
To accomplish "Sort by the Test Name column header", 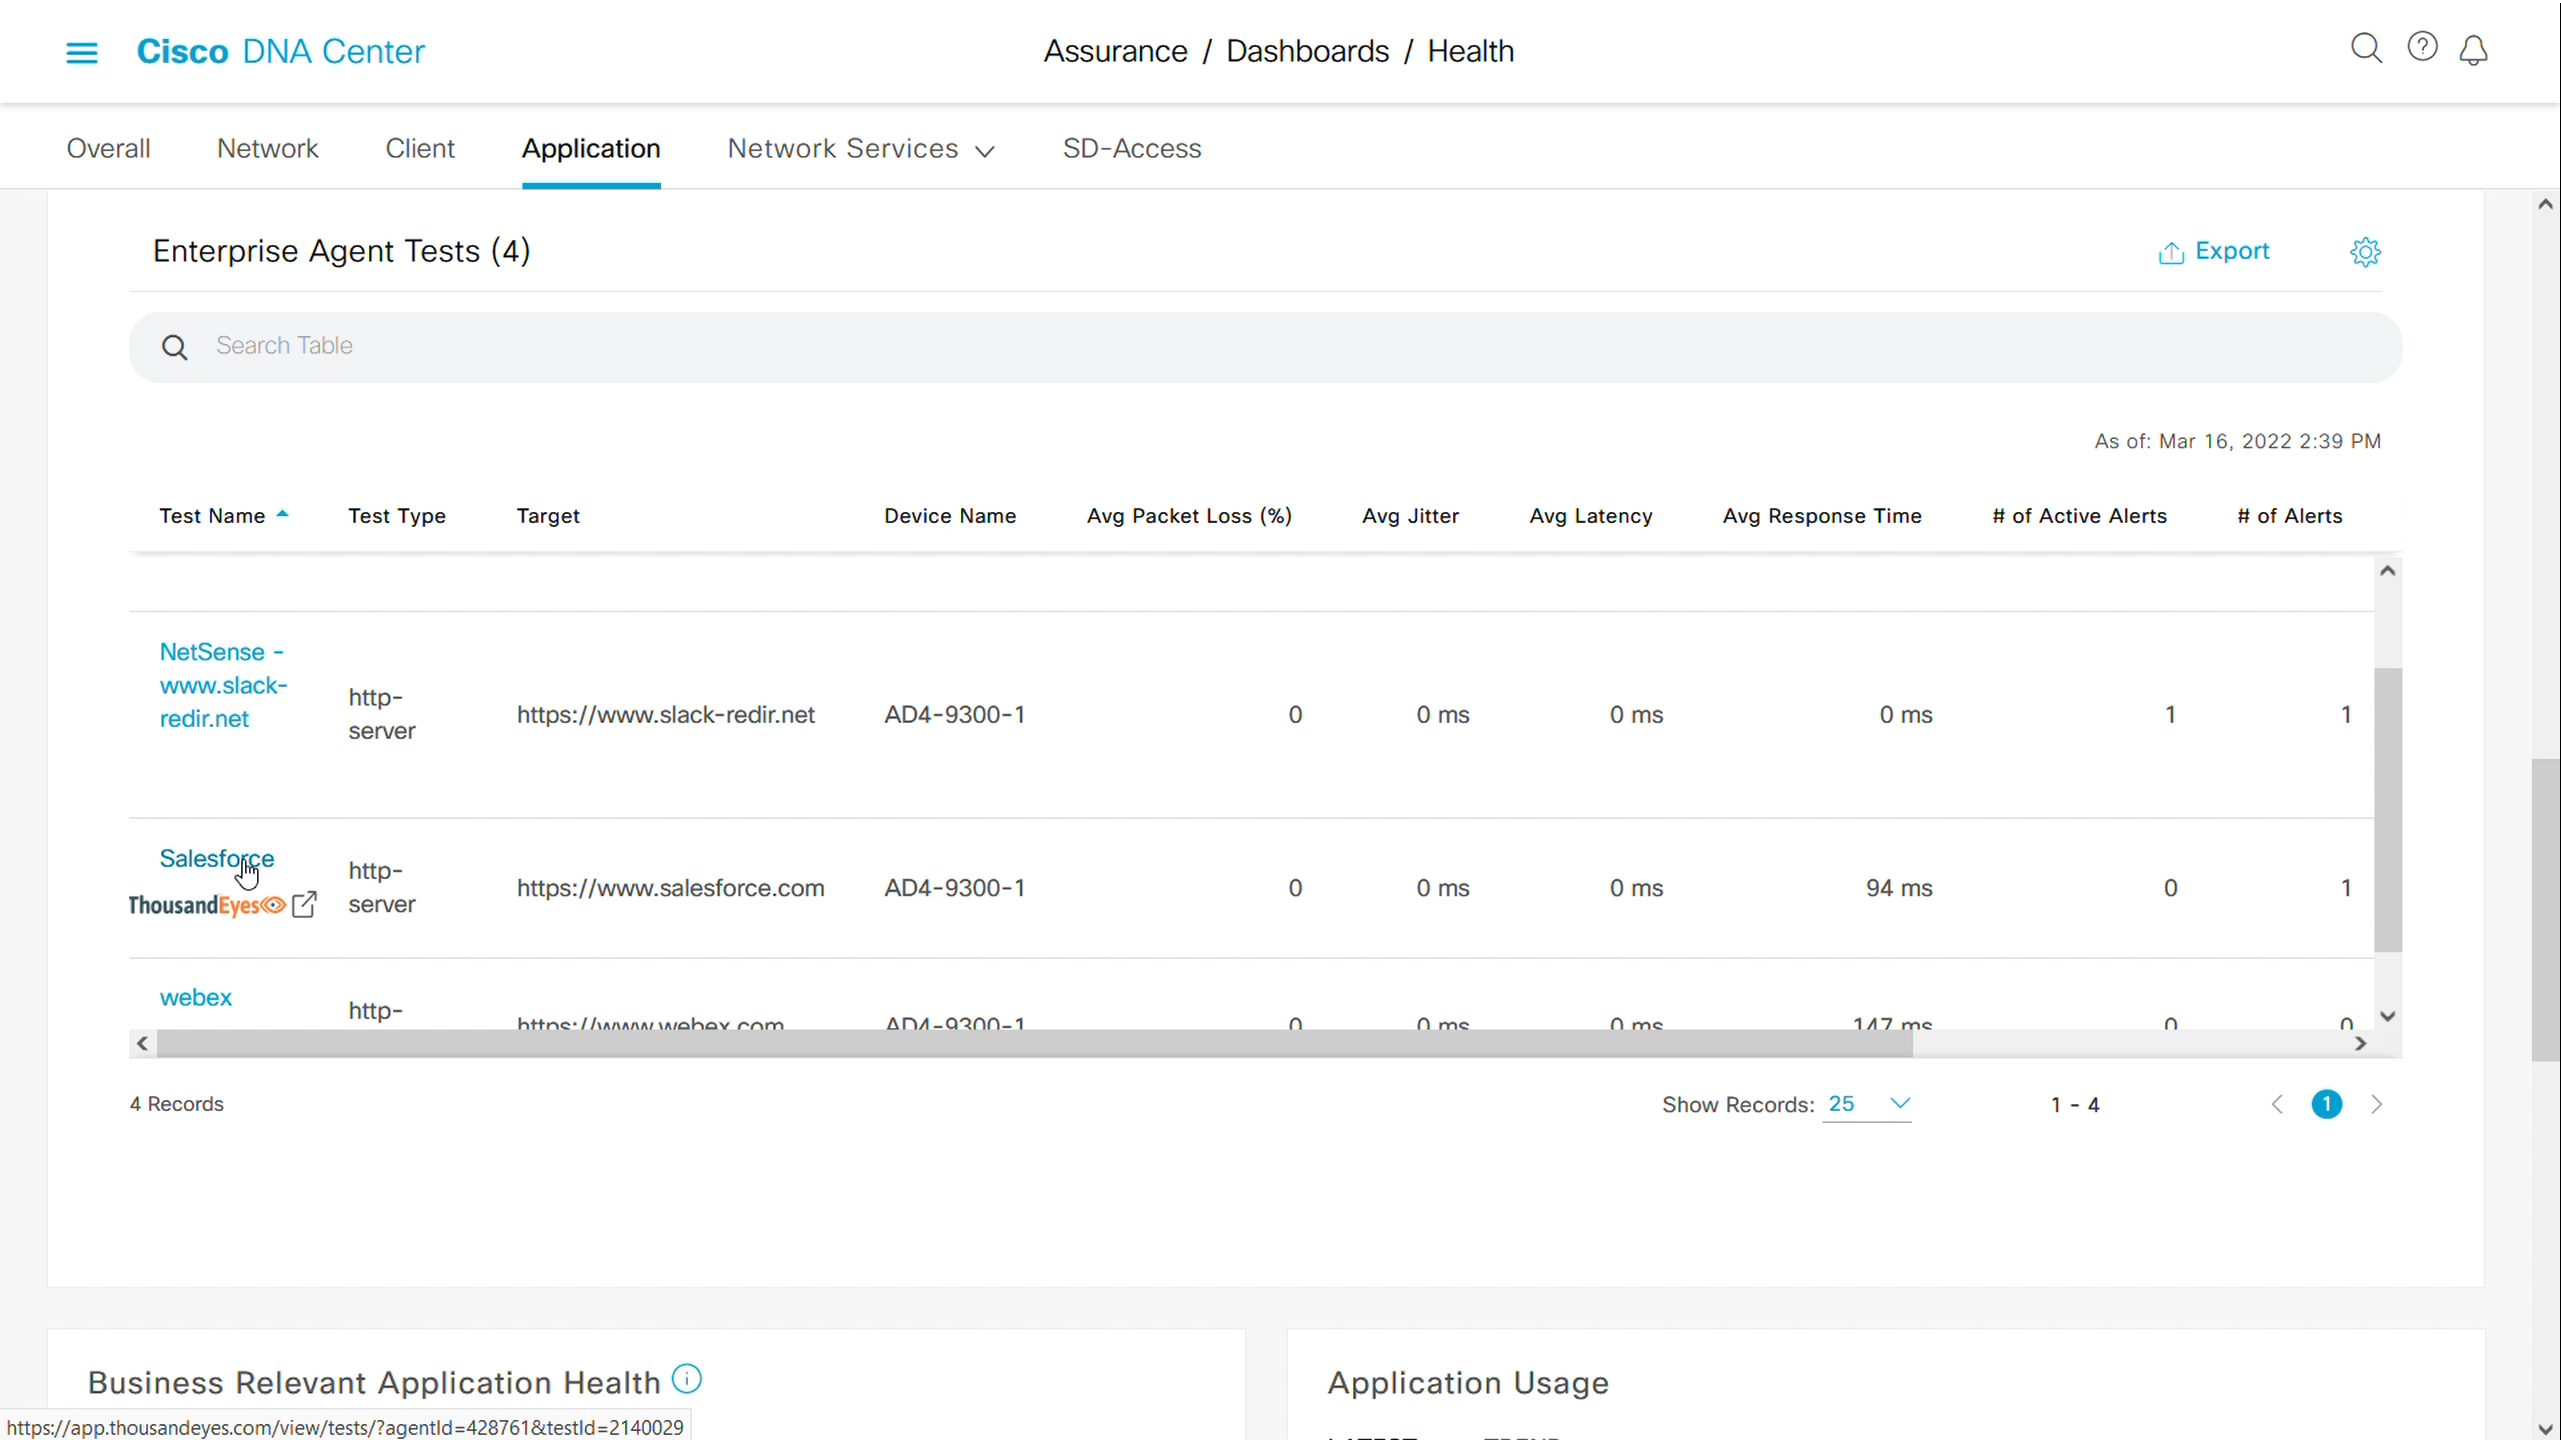I will 212,516.
